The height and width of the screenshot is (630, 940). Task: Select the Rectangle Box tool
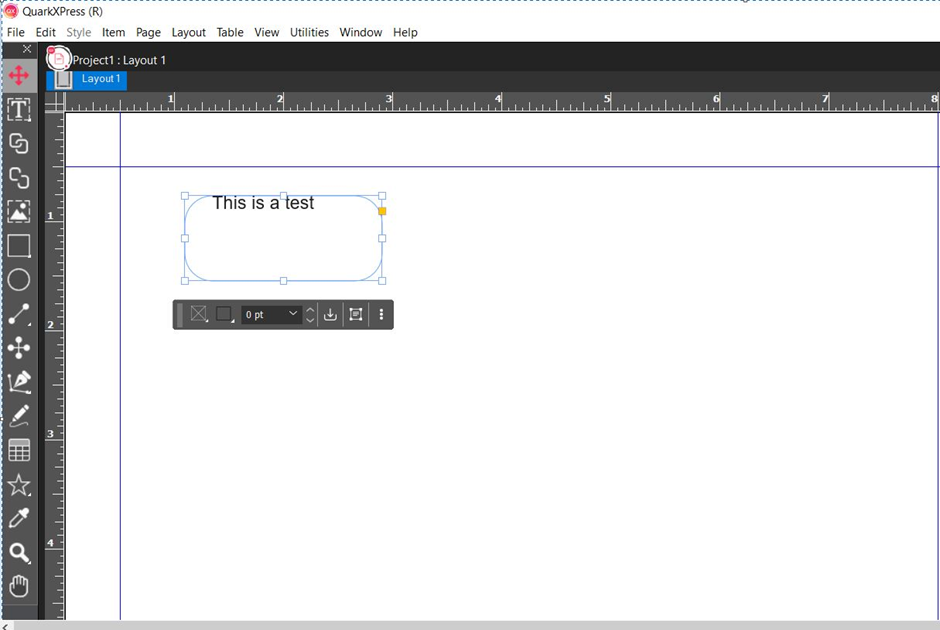pos(18,245)
